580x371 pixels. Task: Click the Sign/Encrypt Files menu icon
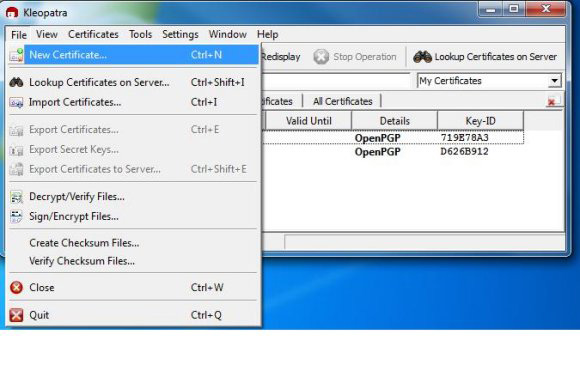click(x=16, y=217)
